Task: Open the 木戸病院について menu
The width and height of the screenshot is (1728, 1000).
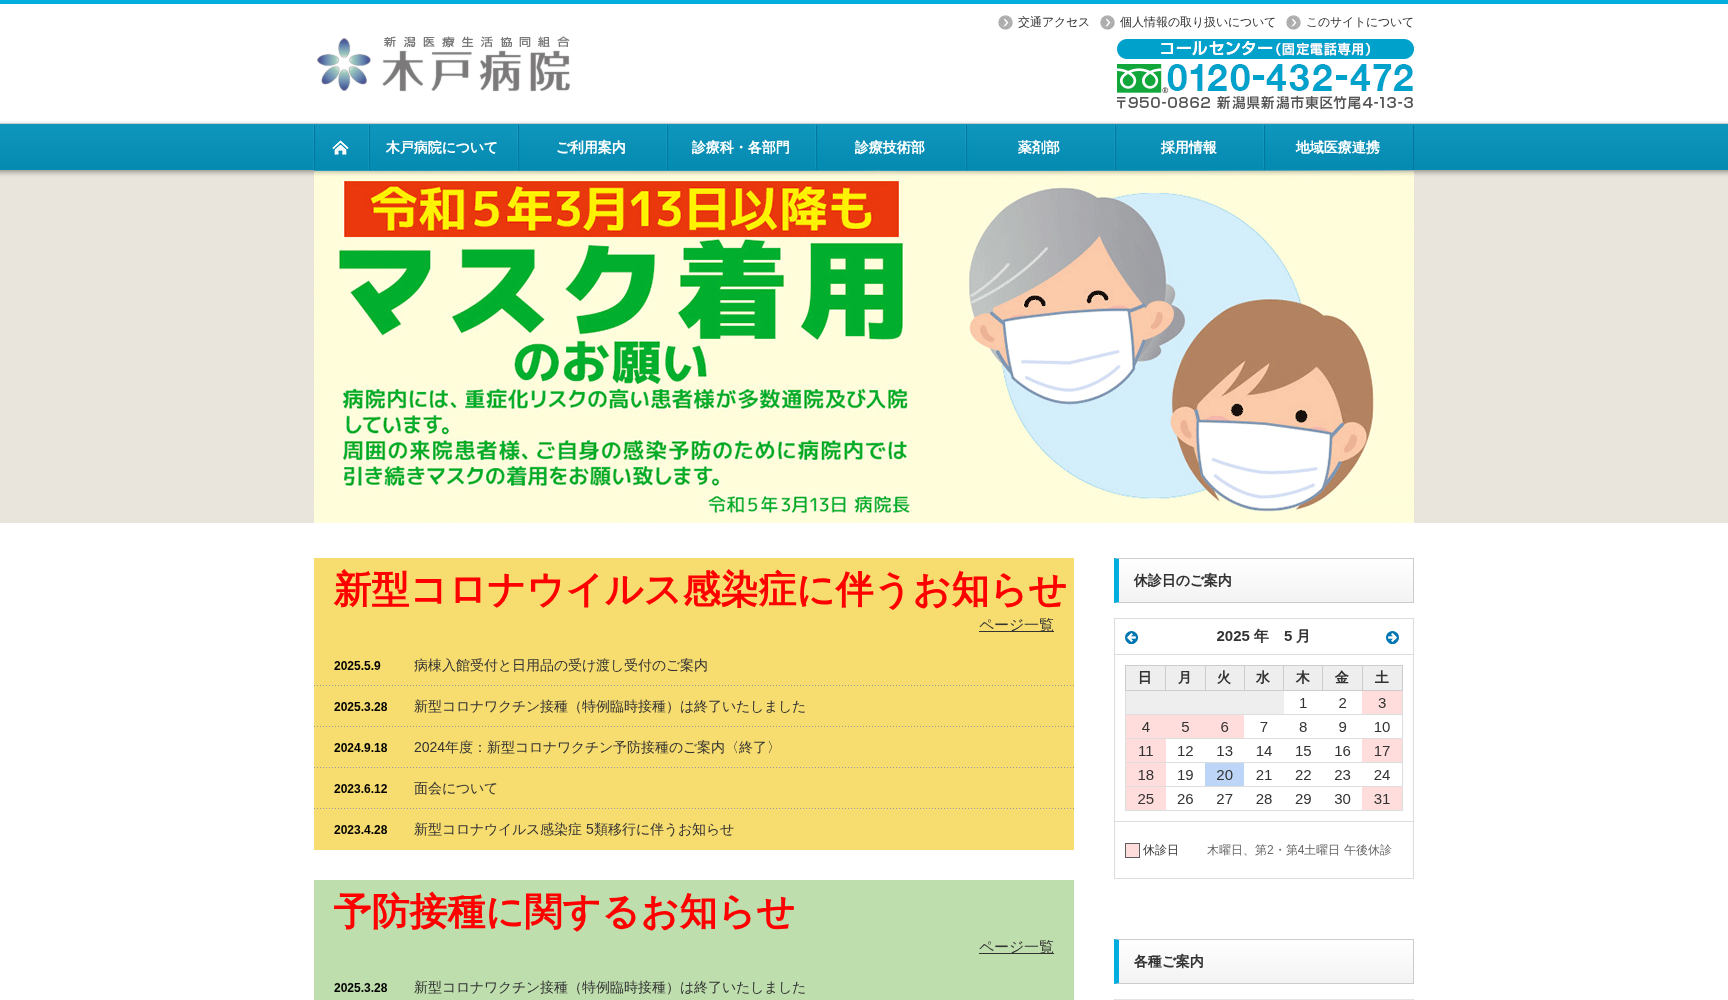Action: [x=442, y=146]
